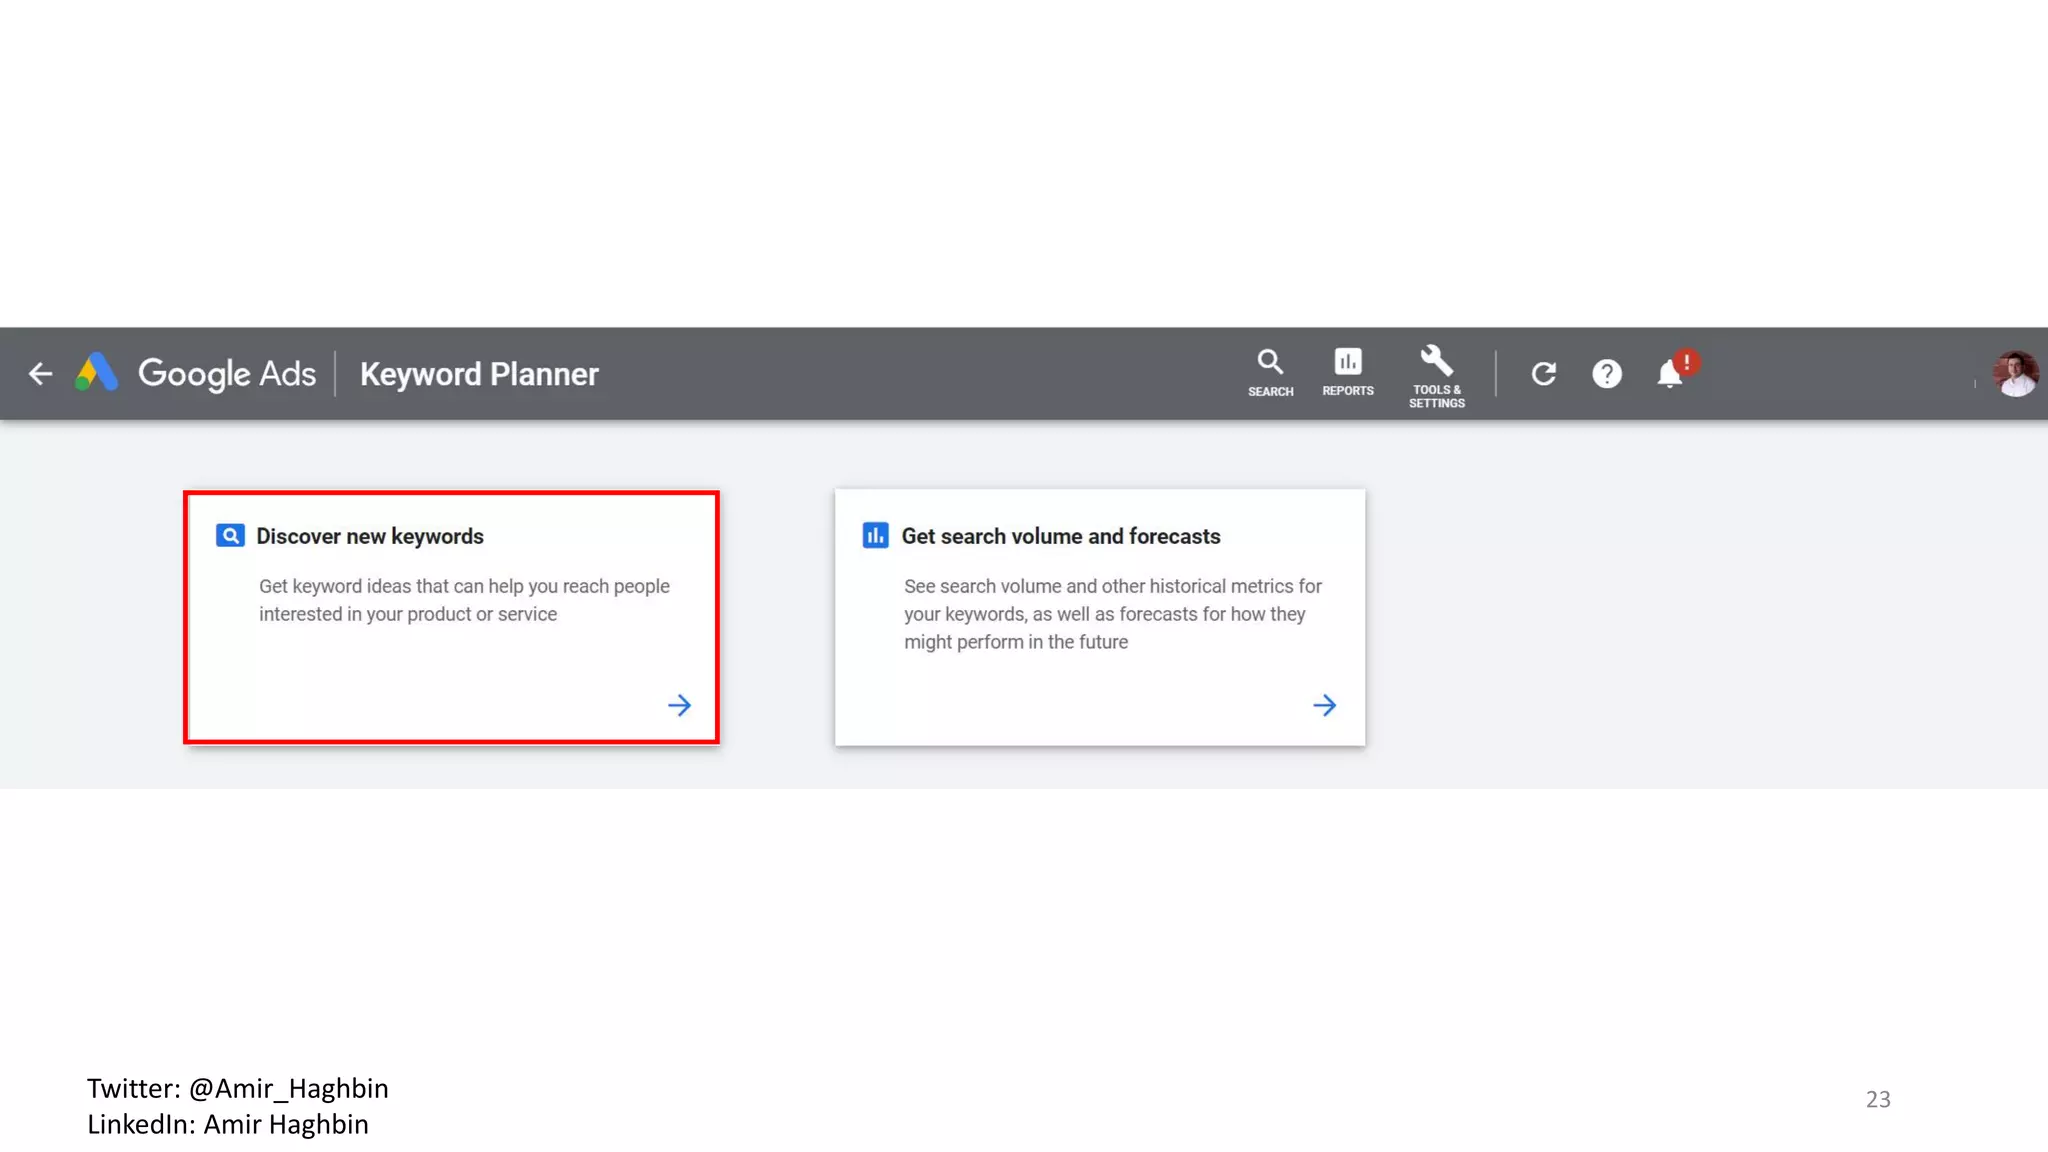Click the back arrow in the header
Image resolution: width=2048 pixels, height=1152 pixels.
click(x=40, y=374)
